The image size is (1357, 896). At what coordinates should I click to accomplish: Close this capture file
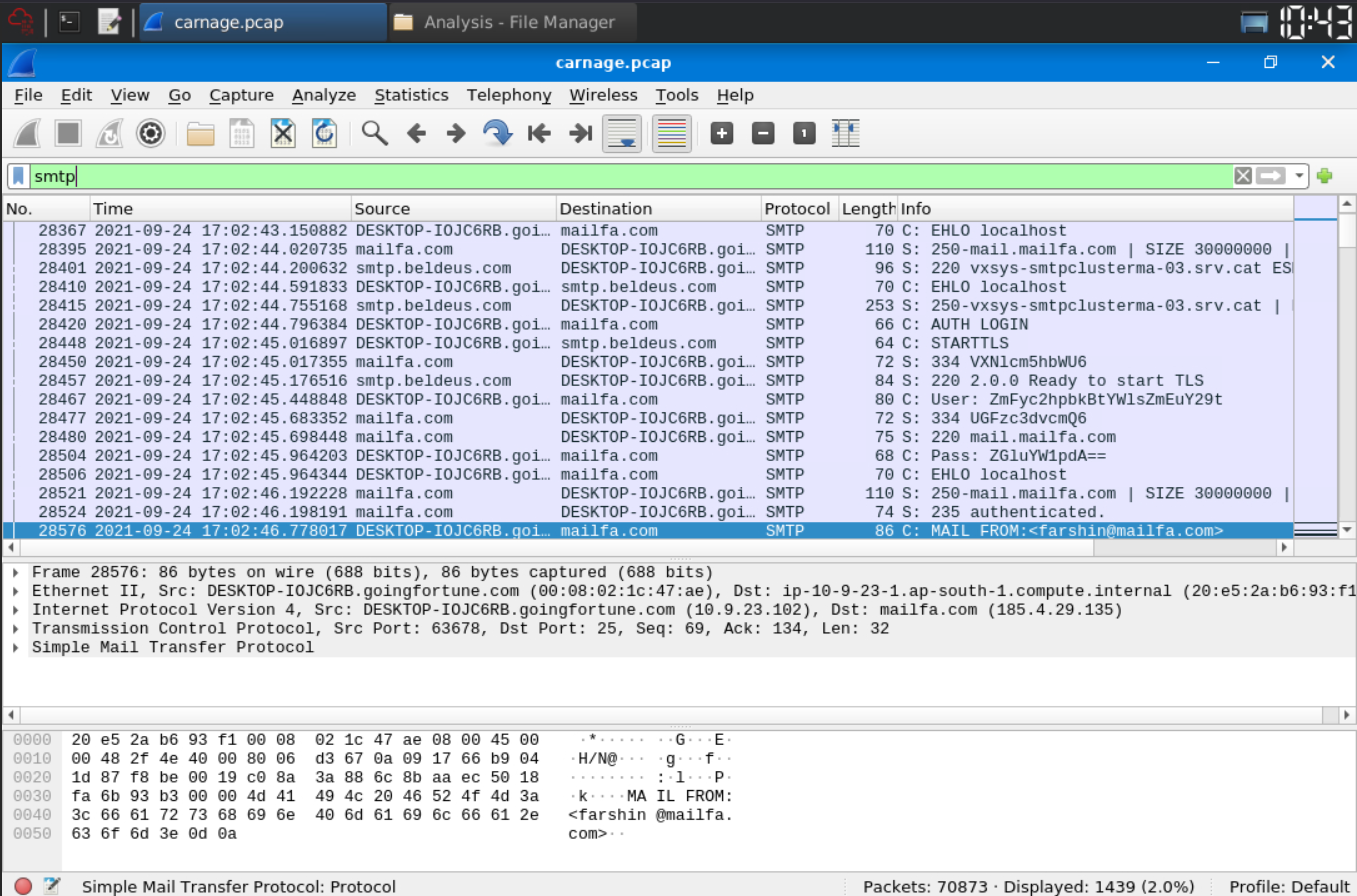tap(283, 133)
